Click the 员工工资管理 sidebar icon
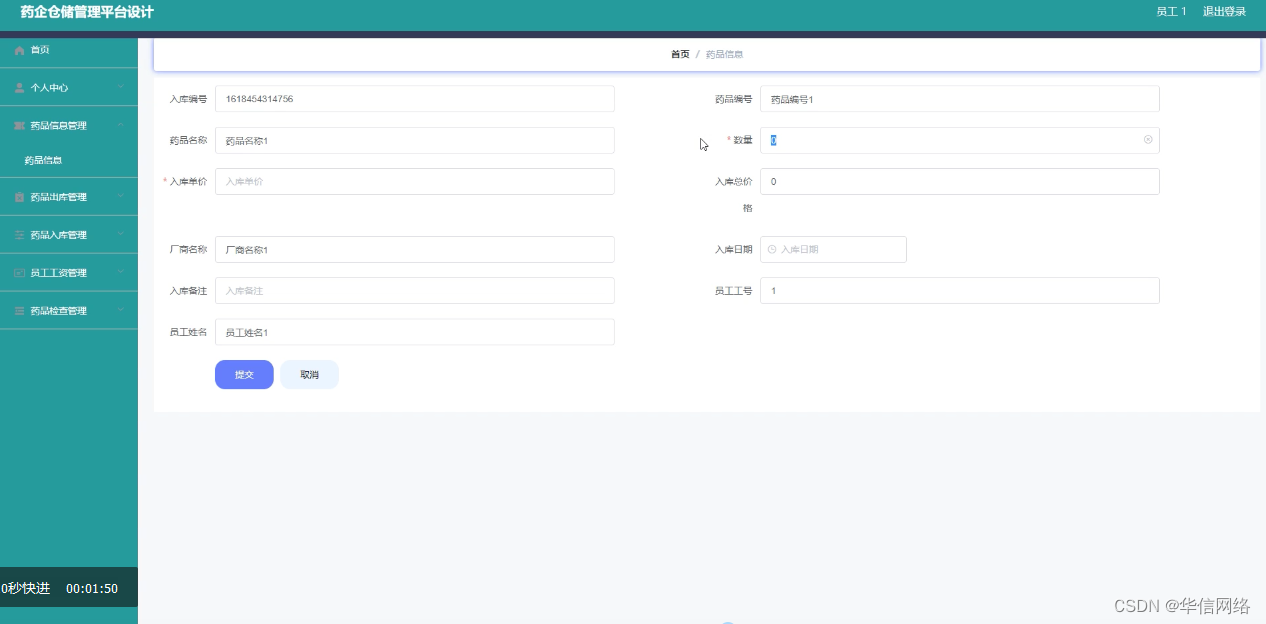The width and height of the screenshot is (1266, 624). tap(18, 272)
